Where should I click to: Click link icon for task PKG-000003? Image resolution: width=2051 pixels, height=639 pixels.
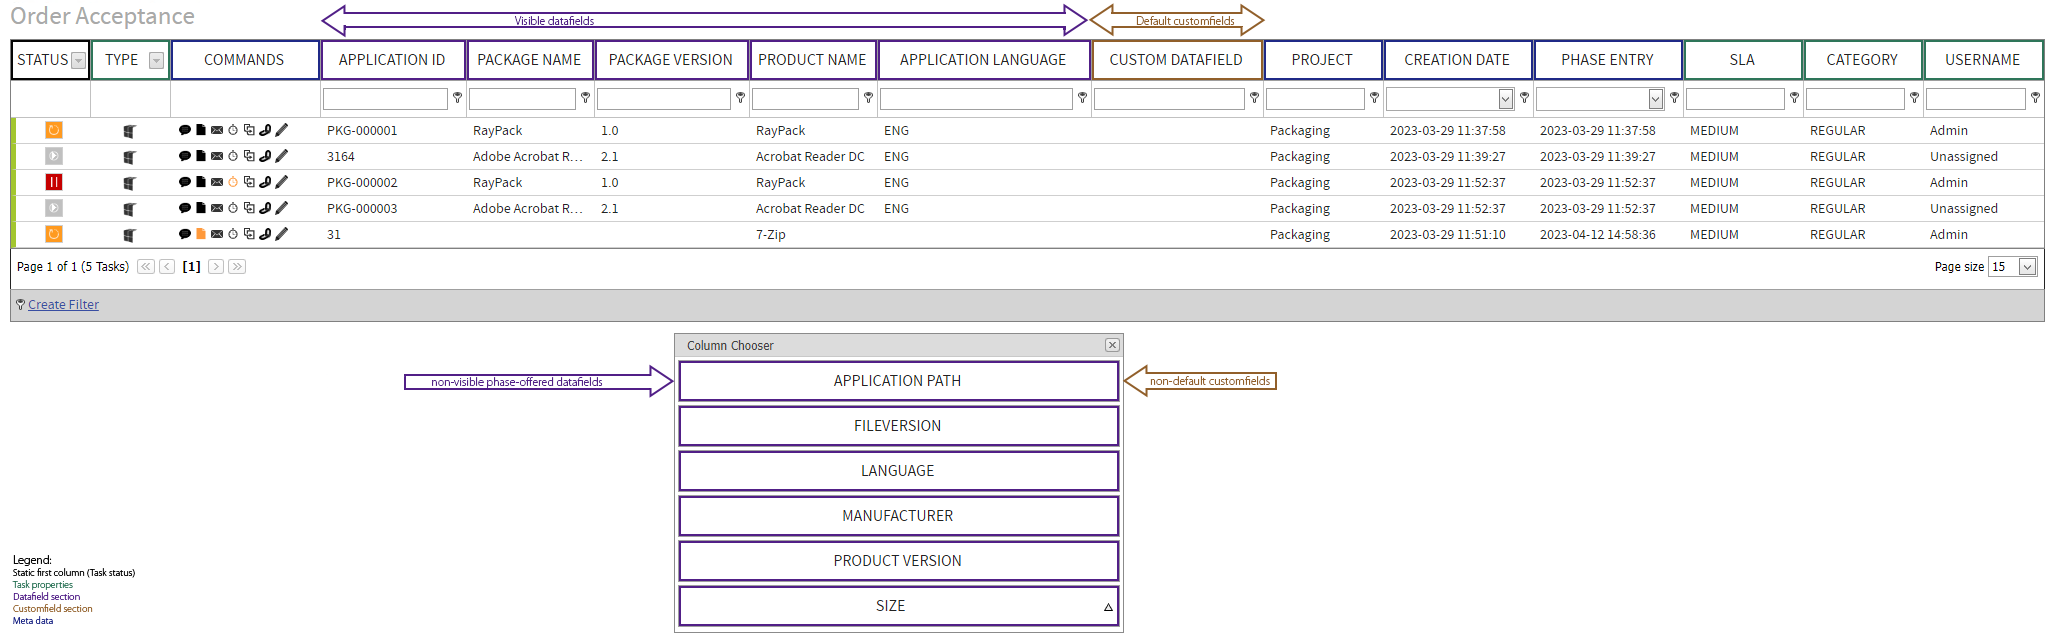coord(265,208)
